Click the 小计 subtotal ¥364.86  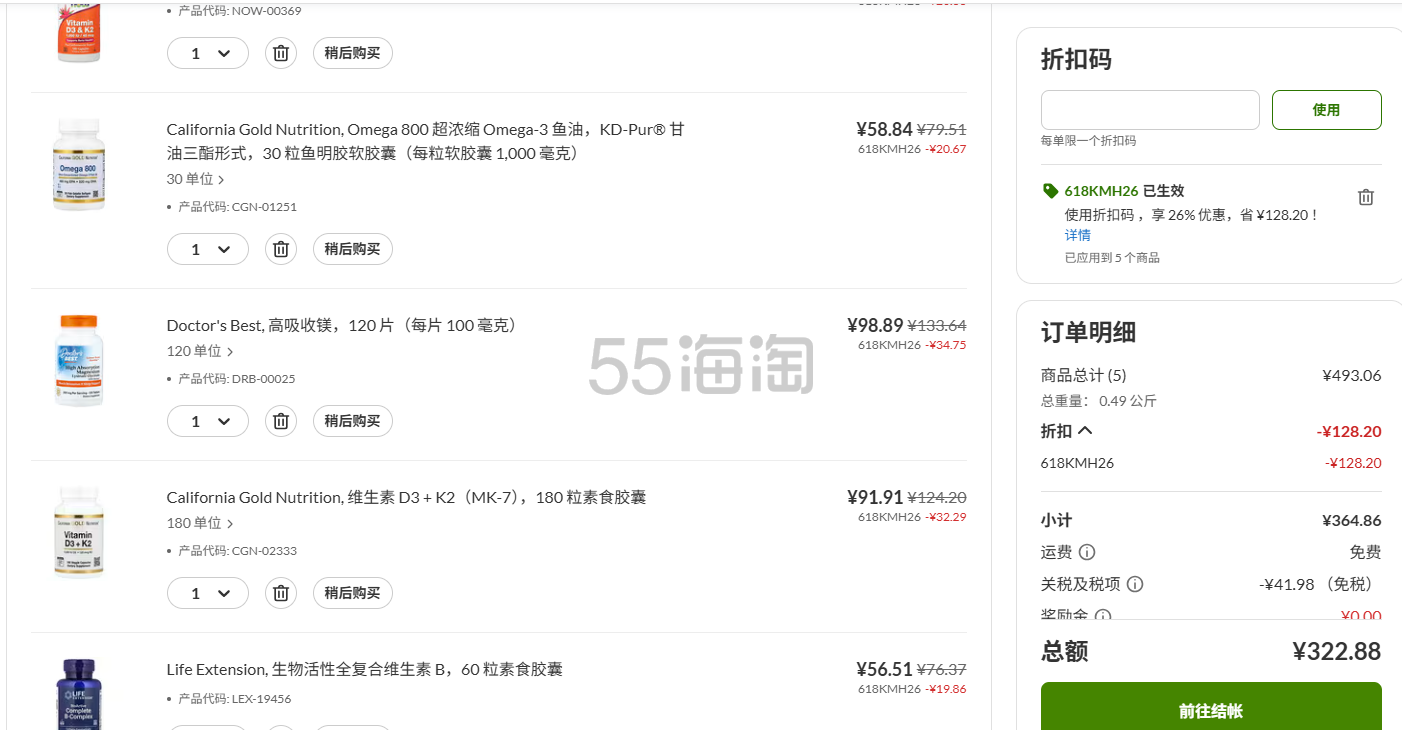pyautogui.click(x=1352, y=520)
